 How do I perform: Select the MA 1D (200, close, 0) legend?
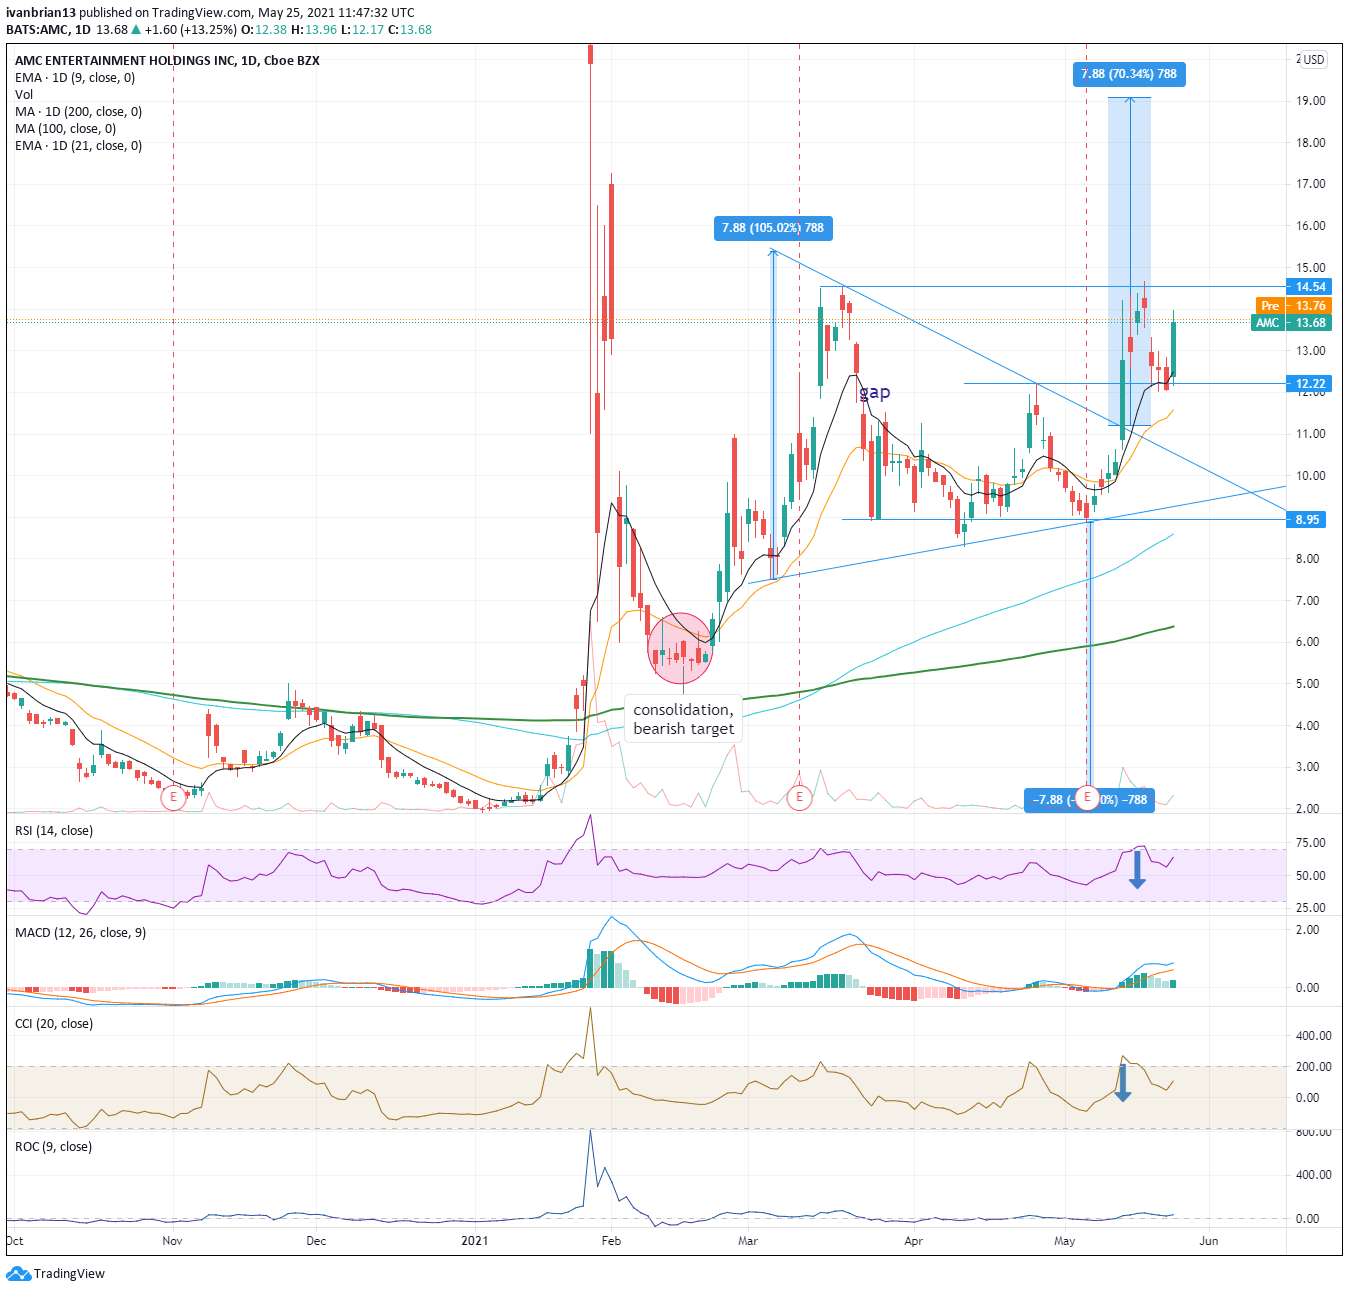pyautogui.click(x=78, y=112)
